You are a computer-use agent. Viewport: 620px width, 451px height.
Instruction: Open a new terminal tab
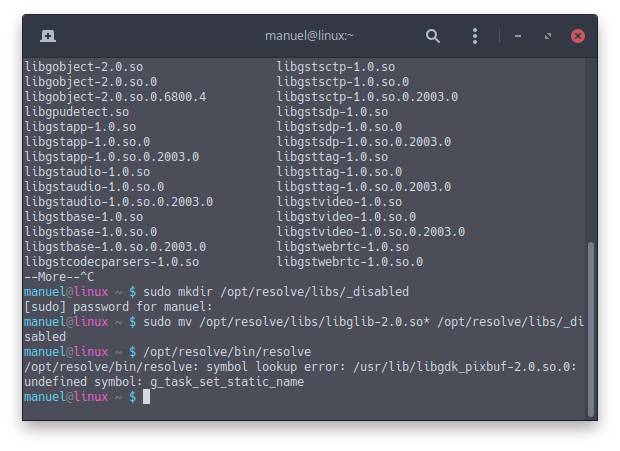coord(48,36)
